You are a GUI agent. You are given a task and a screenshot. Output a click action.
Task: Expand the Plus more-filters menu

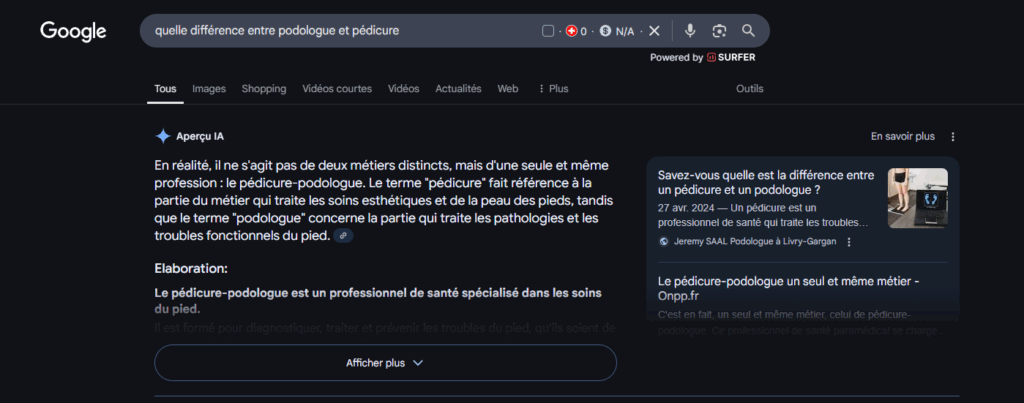[553, 89]
